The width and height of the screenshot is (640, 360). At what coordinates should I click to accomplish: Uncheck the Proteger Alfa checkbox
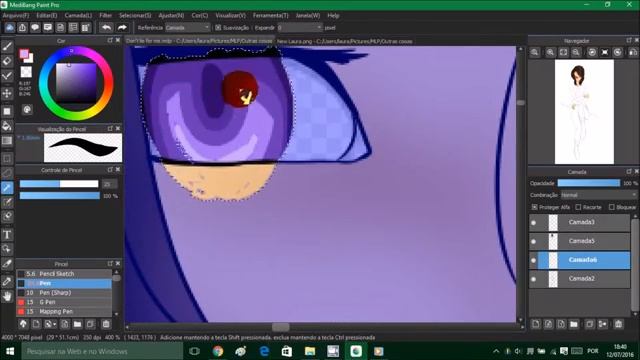tap(534, 207)
